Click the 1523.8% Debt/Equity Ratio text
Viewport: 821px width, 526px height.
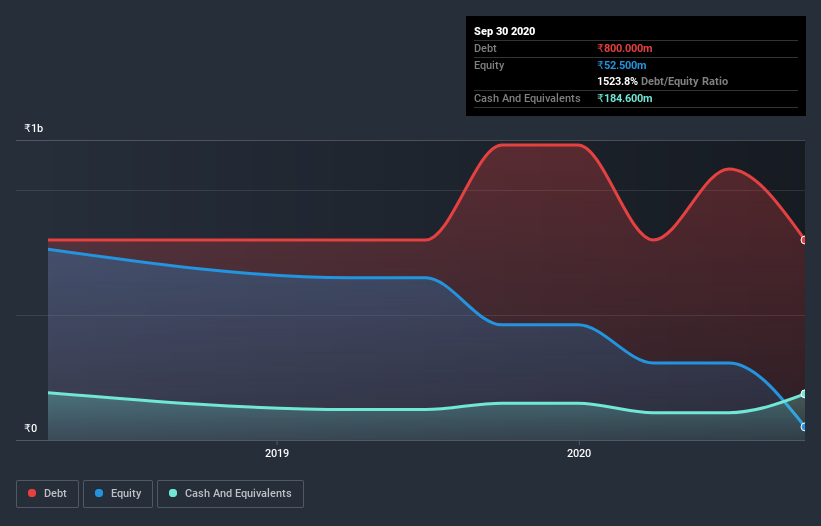click(662, 81)
